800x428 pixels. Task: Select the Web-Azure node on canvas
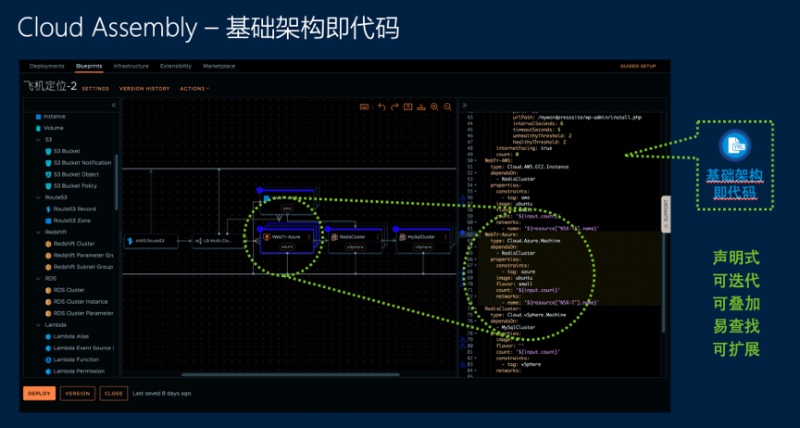pos(287,240)
